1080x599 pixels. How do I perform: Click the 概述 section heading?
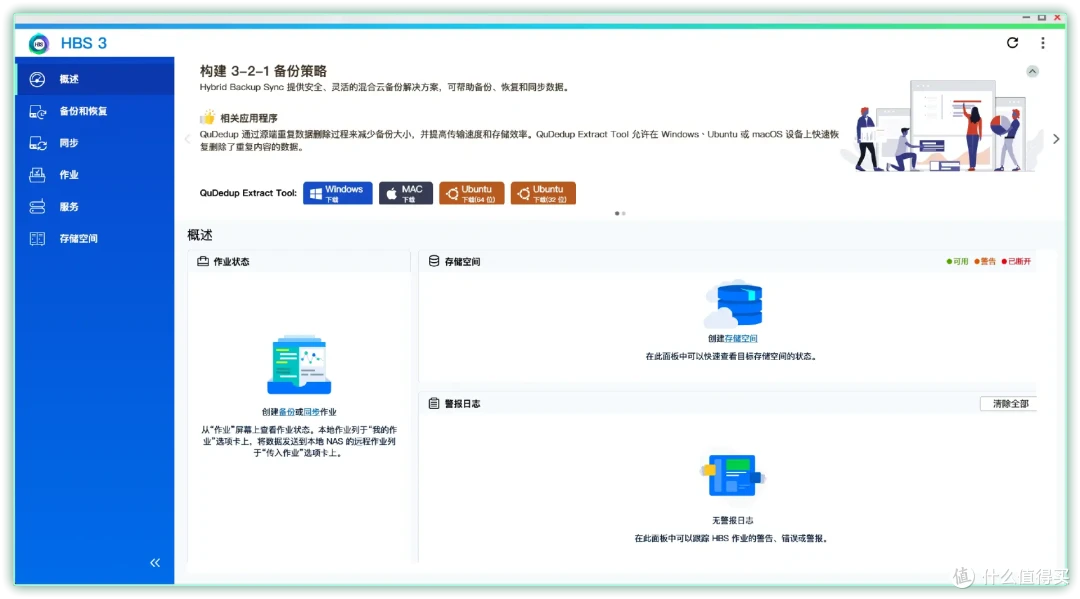200,235
